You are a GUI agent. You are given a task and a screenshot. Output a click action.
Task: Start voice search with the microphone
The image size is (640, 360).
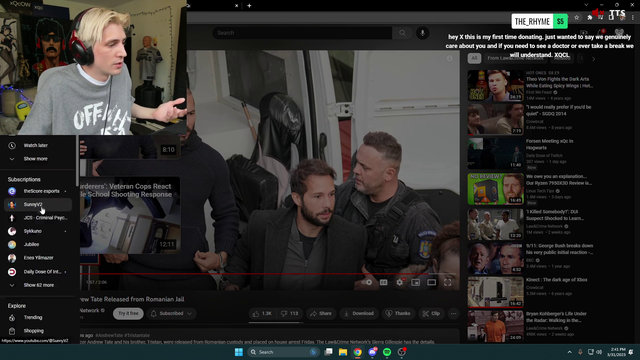coord(422,33)
